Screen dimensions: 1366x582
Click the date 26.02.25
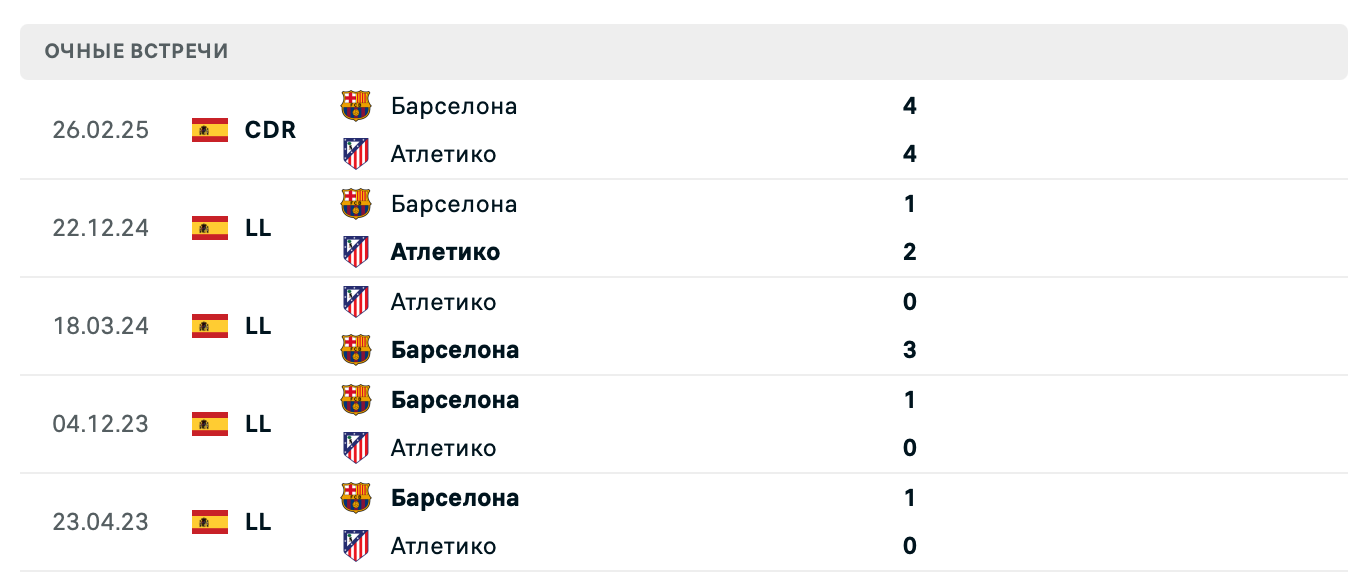pyautogui.click(x=100, y=130)
